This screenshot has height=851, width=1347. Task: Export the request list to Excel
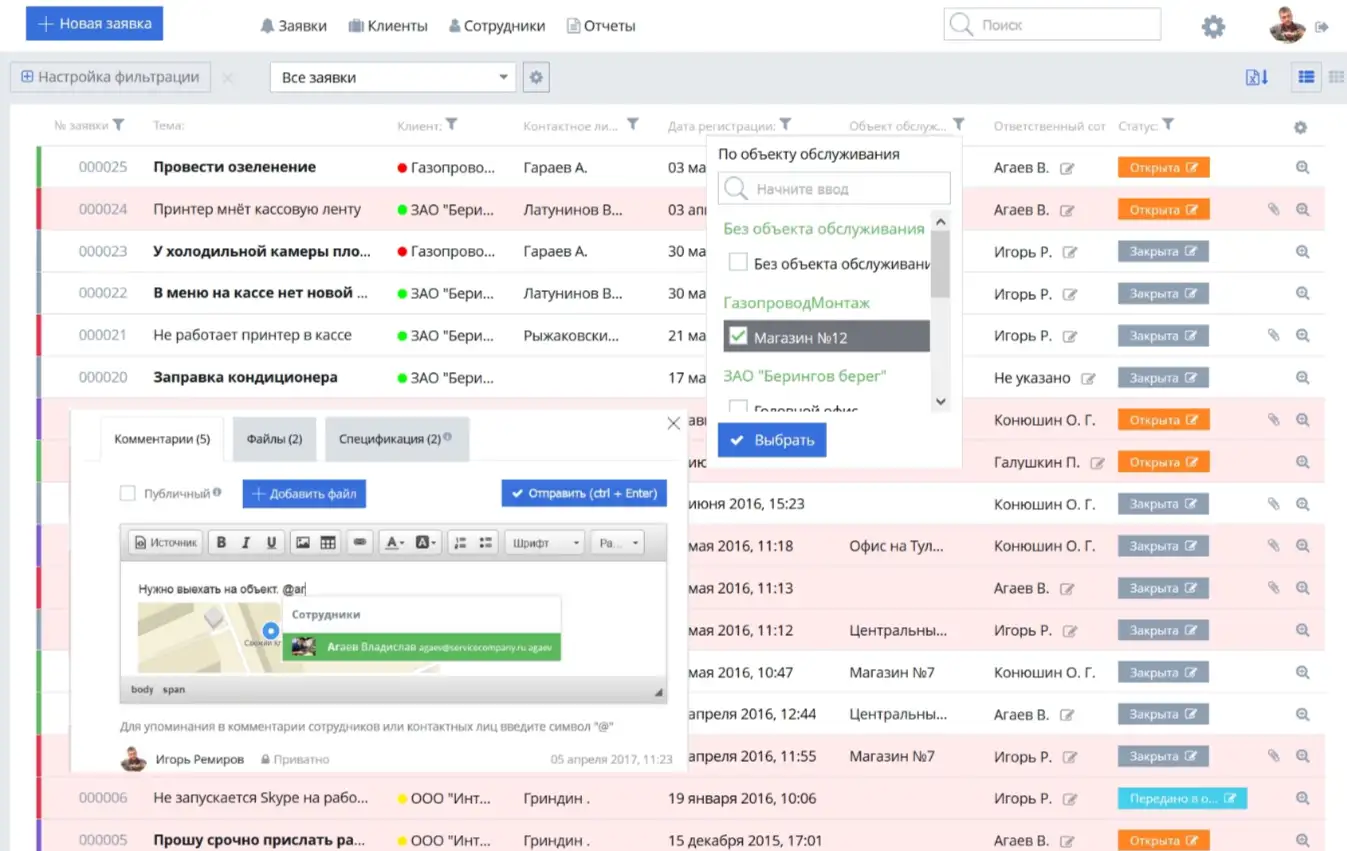(x=1256, y=77)
